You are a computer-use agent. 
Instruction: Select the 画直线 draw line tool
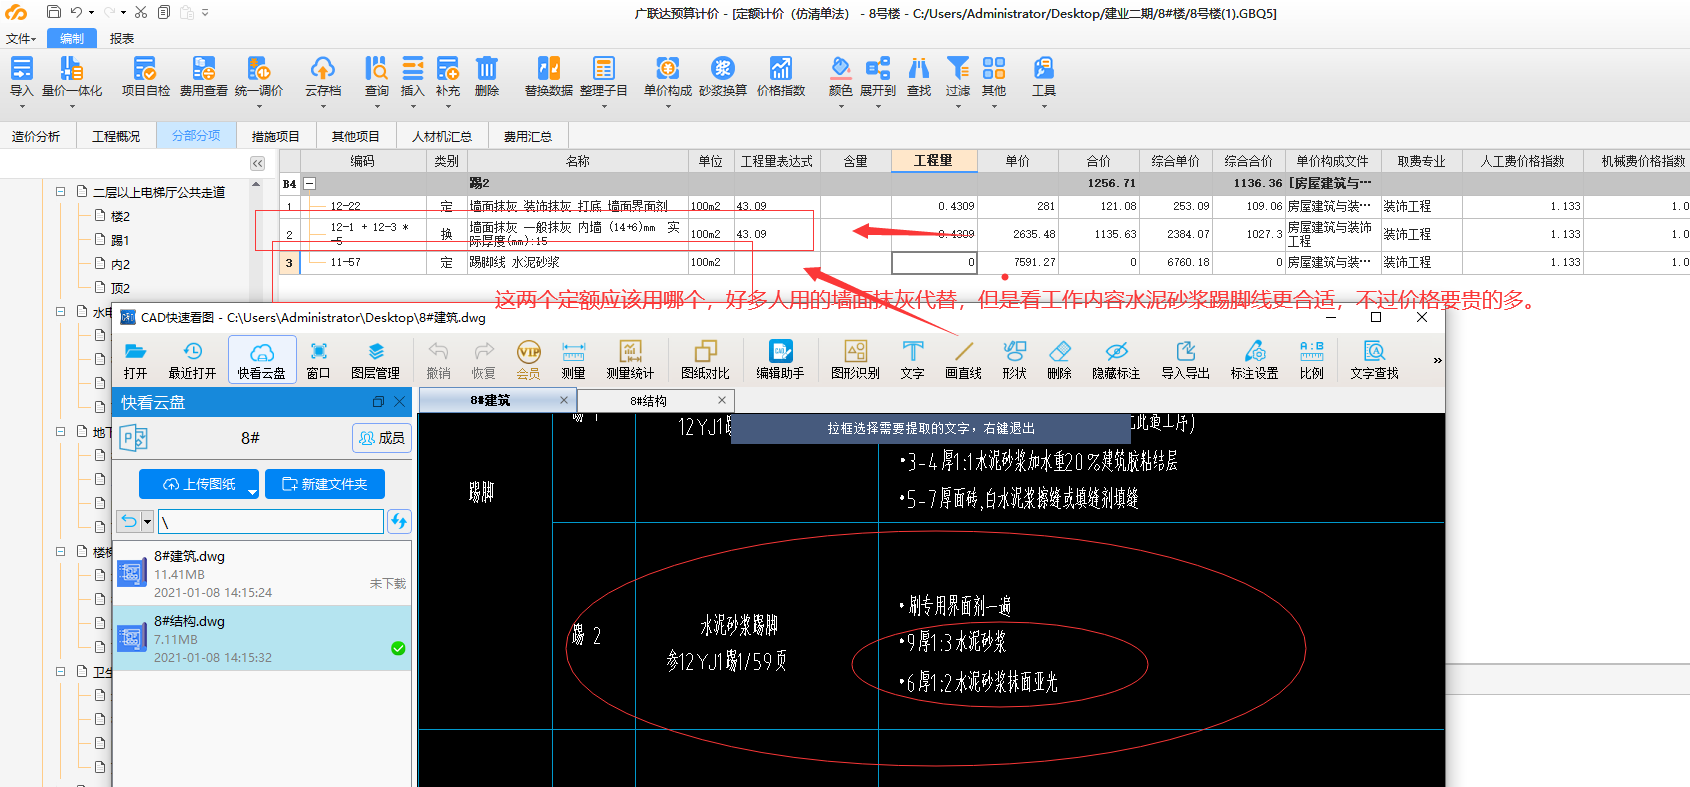pyautogui.click(x=964, y=361)
